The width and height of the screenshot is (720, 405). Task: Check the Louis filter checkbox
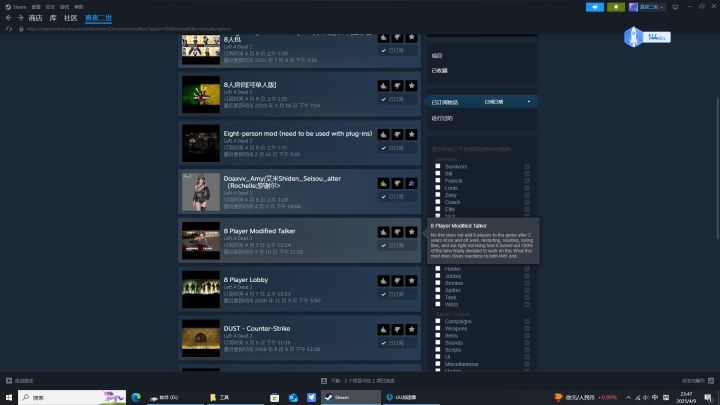coord(438,187)
